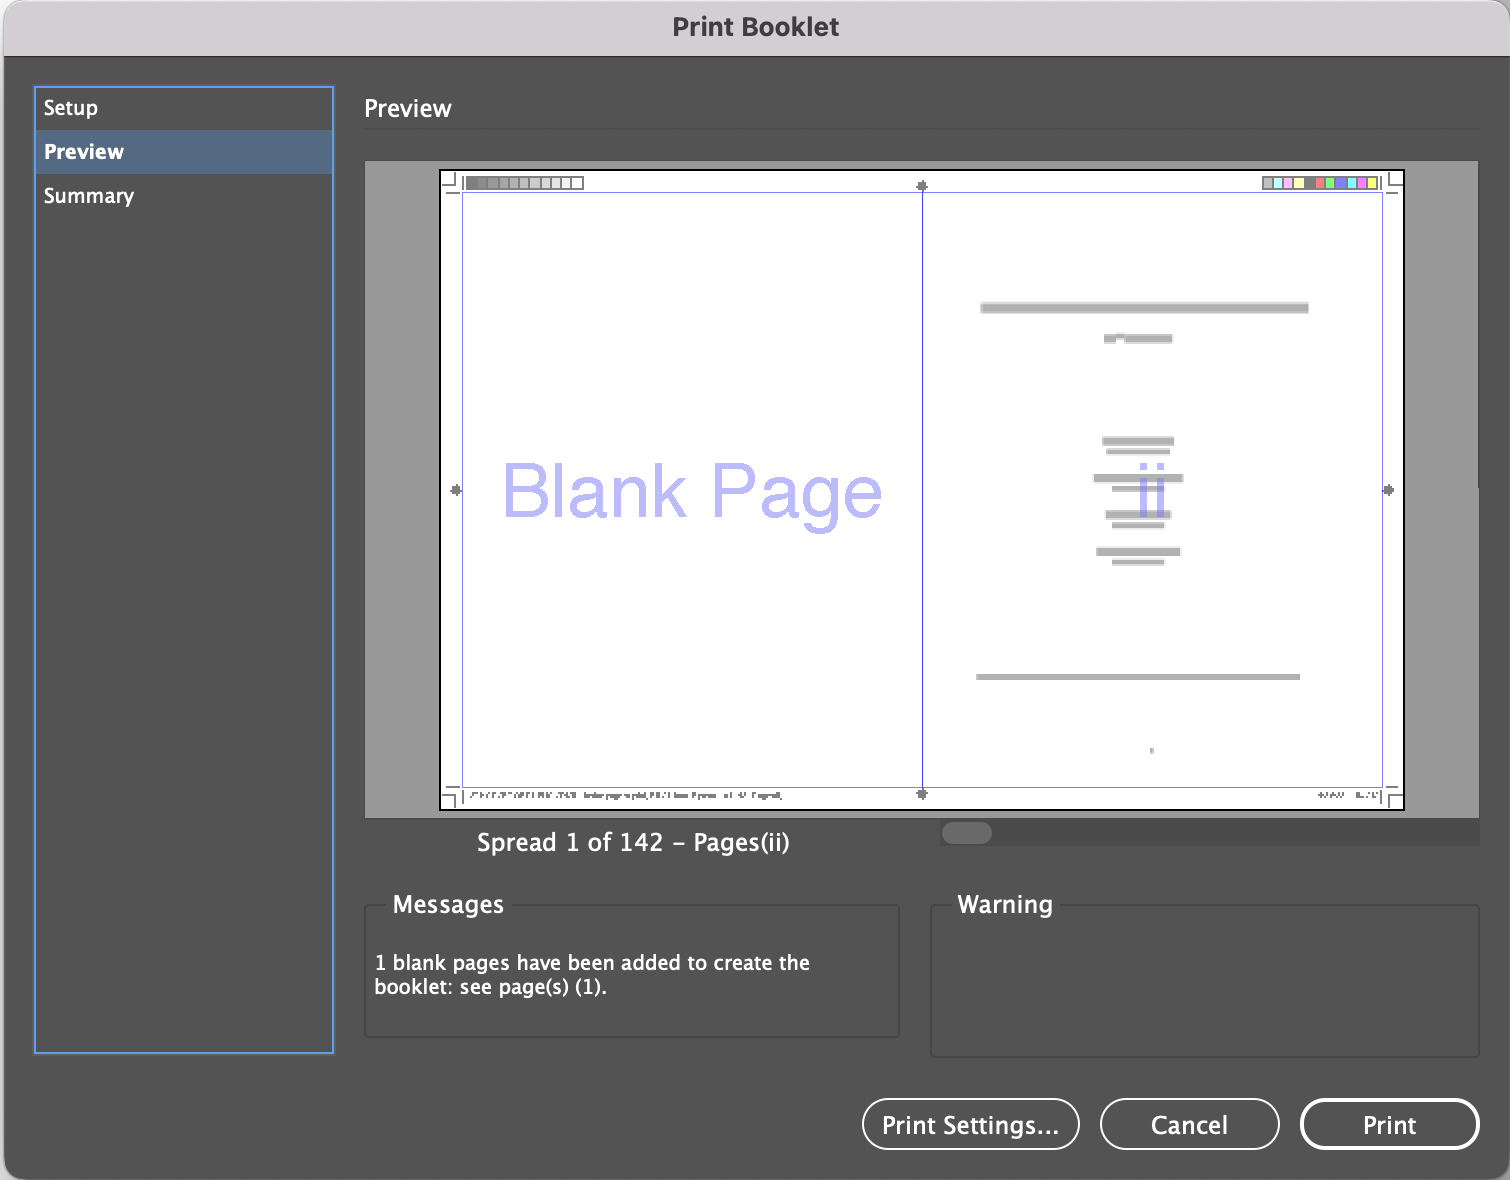Click the registration mark on the left margin
The width and height of the screenshot is (1510, 1180).
pyautogui.click(x=457, y=490)
